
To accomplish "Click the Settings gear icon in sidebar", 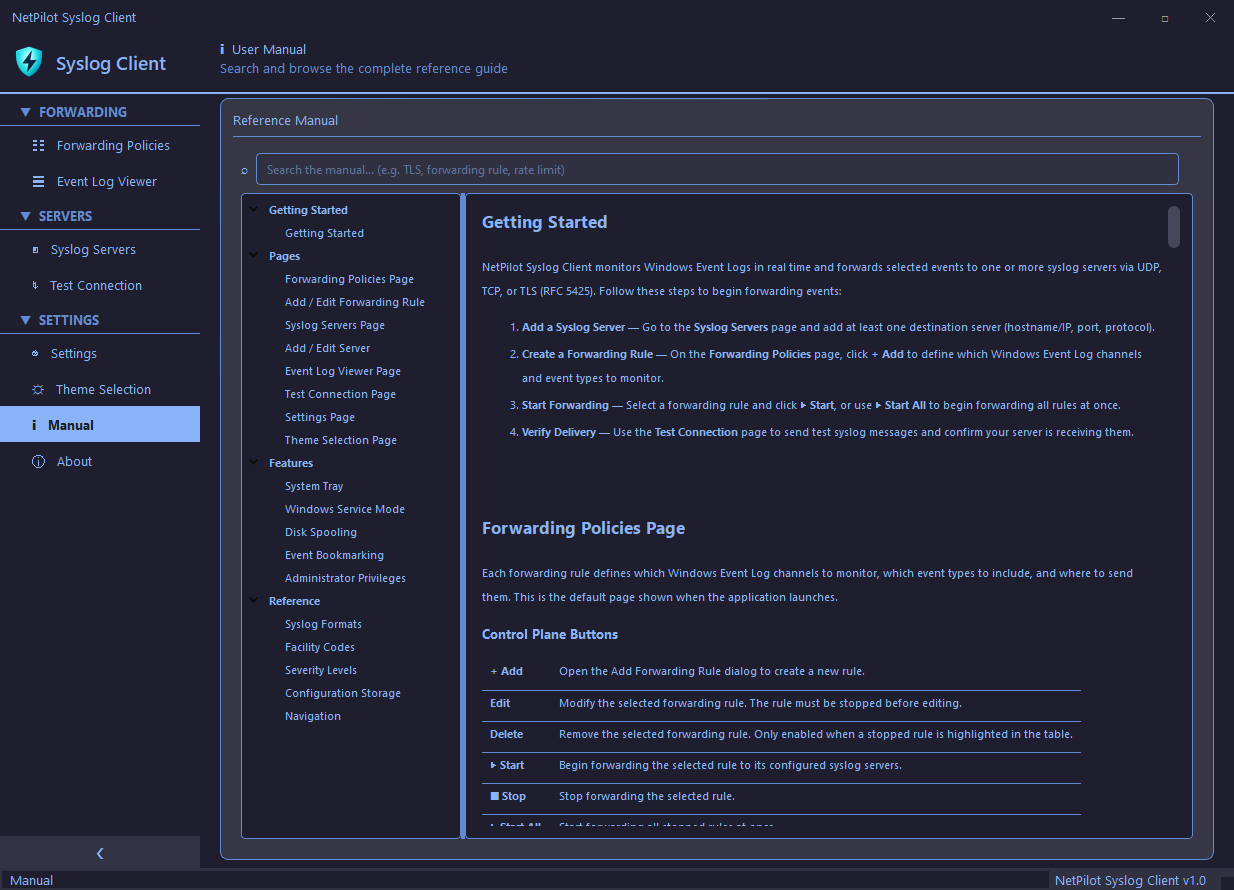I will click(36, 354).
